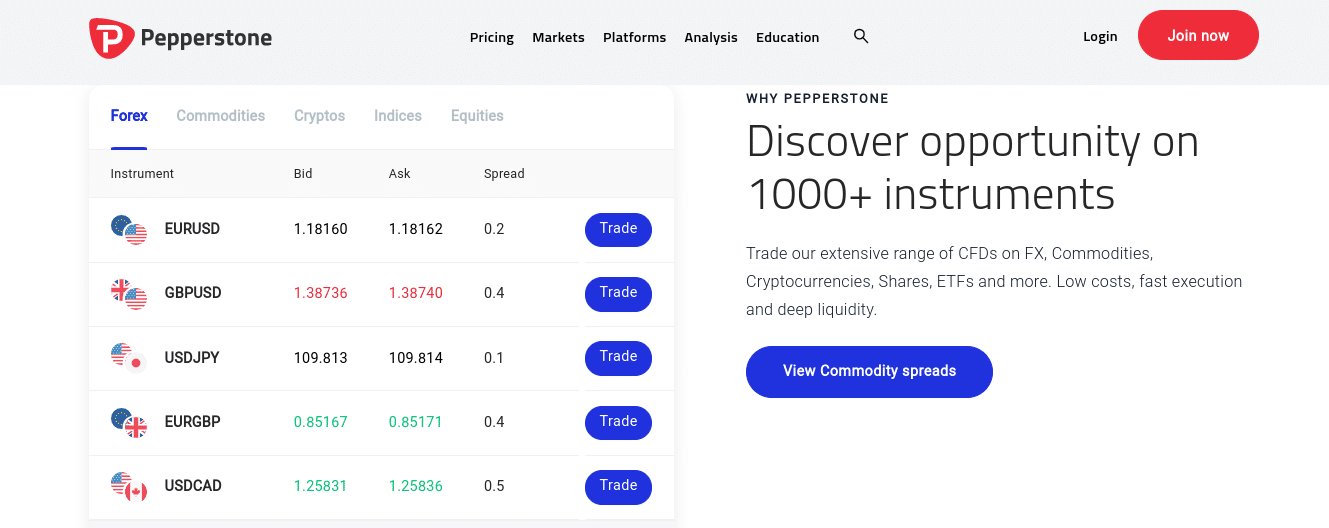1329x528 pixels.
Task: Click EURUSD bid value 1.18160
Action: click(321, 229)
